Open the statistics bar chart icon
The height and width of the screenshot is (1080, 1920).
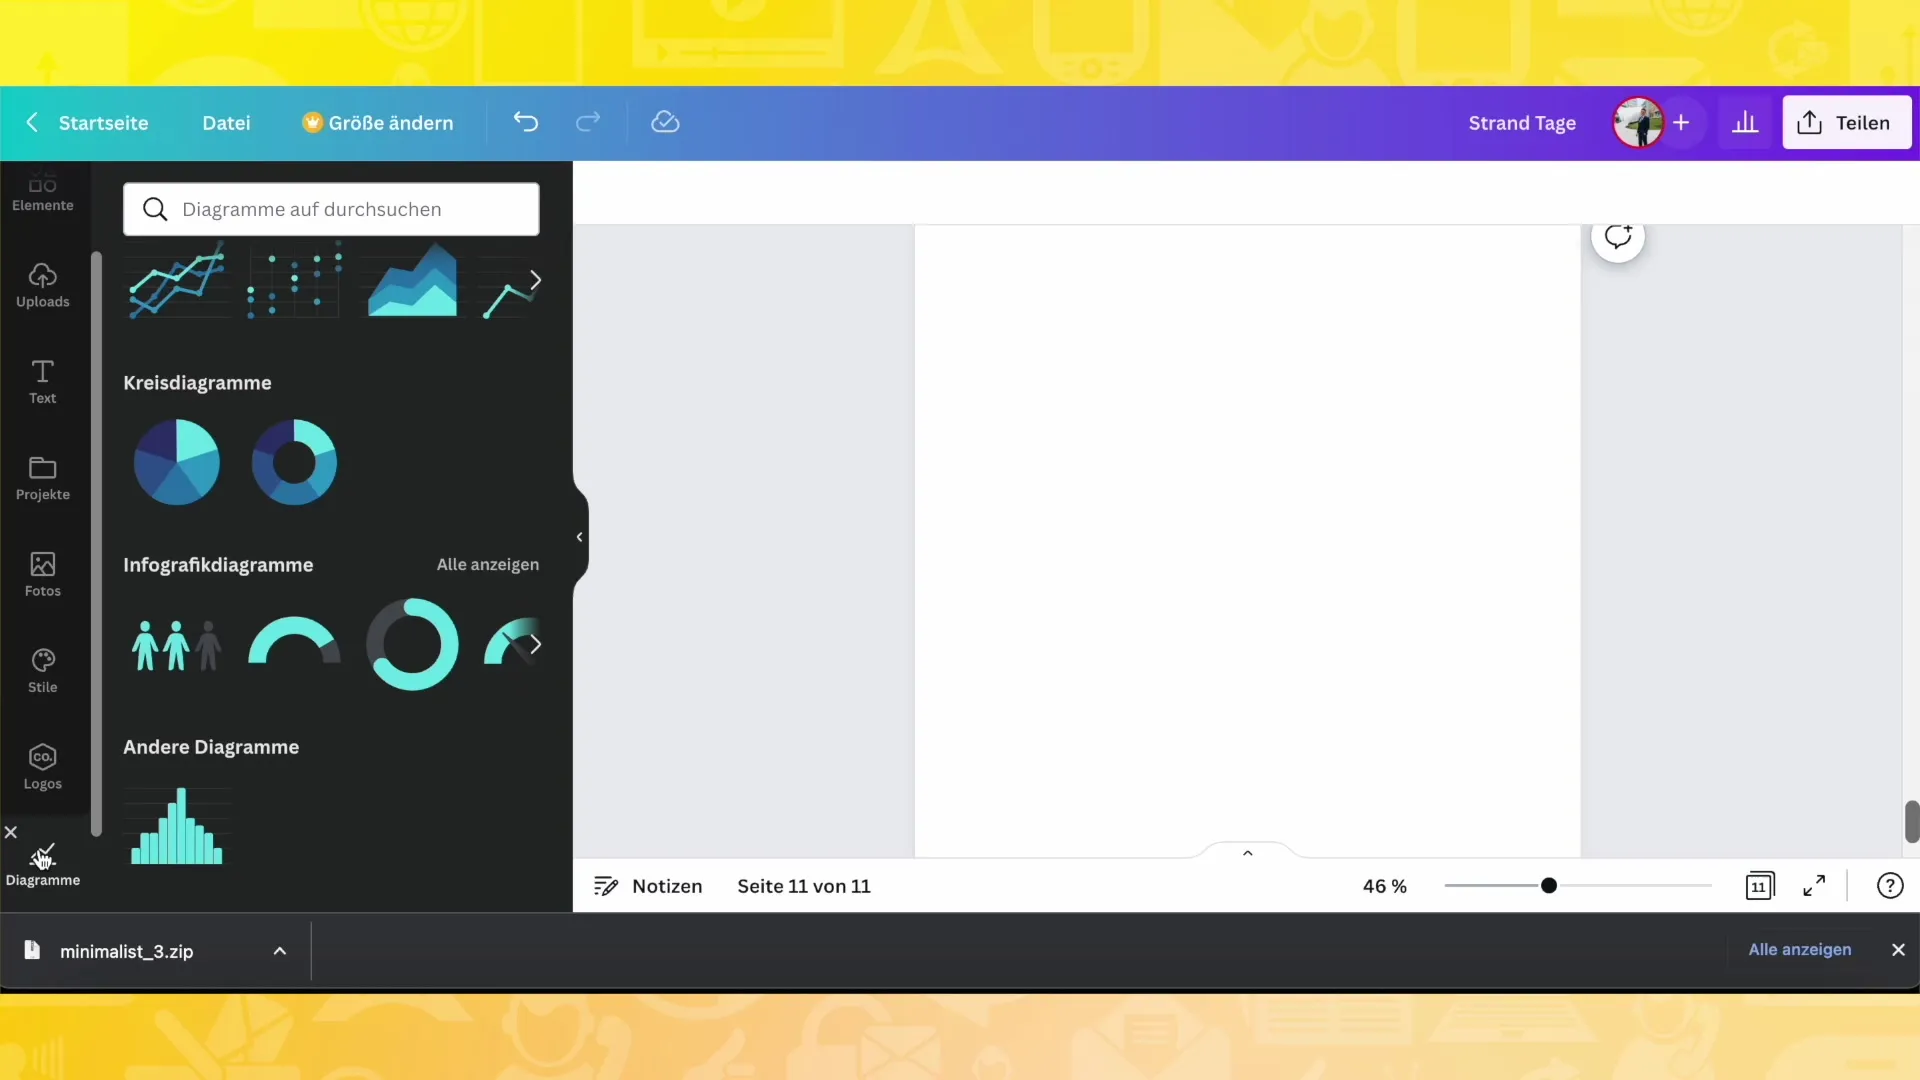[x=1745, y=123]
